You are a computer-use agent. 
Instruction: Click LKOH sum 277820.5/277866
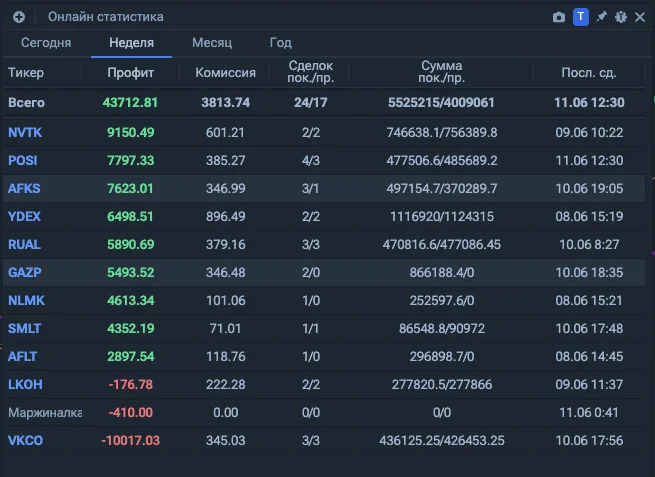pos(442,385)
